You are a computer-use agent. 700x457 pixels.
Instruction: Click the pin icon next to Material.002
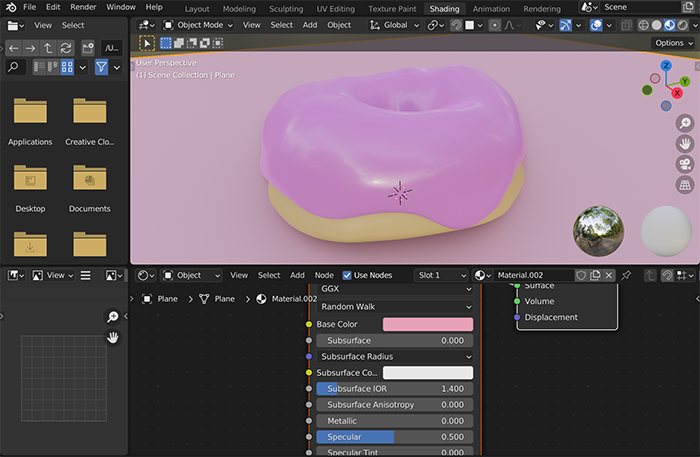(626, 275)
